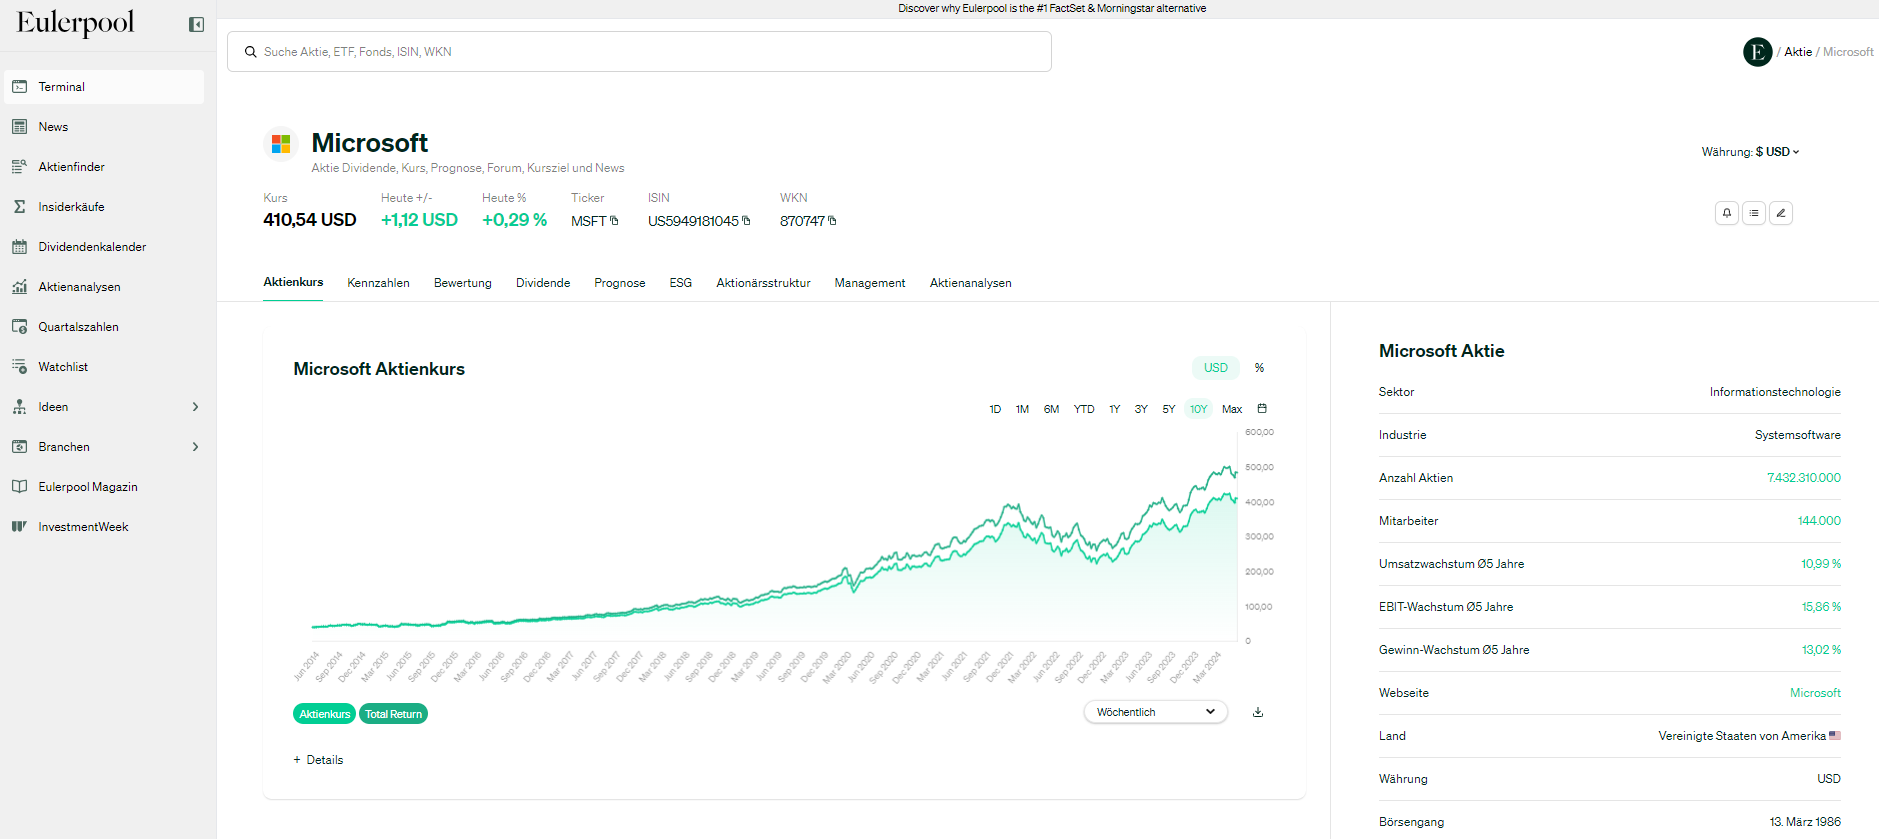Open the Wöchentlich interval dropdown
Image resolution: width=1879 pixels, height=839 pixels.
[1156, 712]
